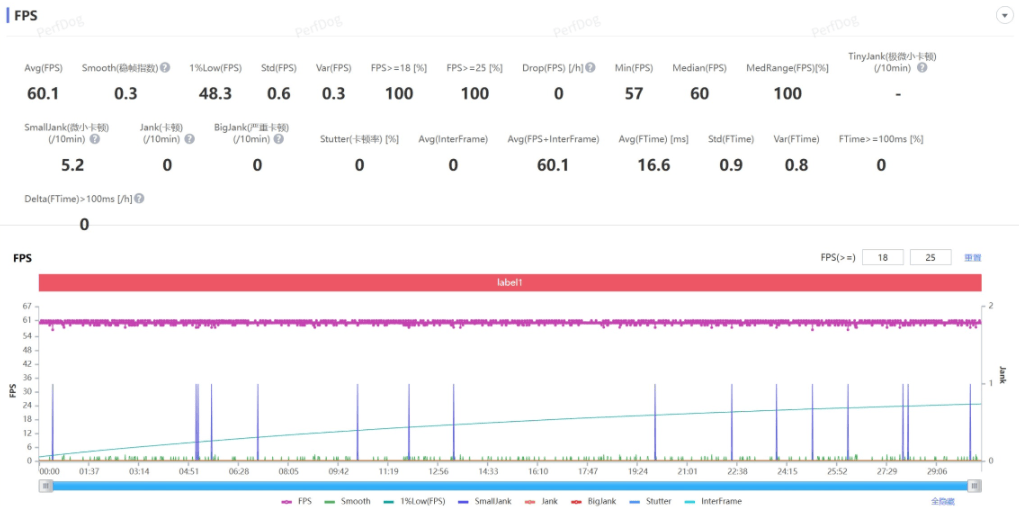1019x508 pixels.
Task: Collapse the FPS panel with top-right arrow
Action: [x=1003, y=15]
